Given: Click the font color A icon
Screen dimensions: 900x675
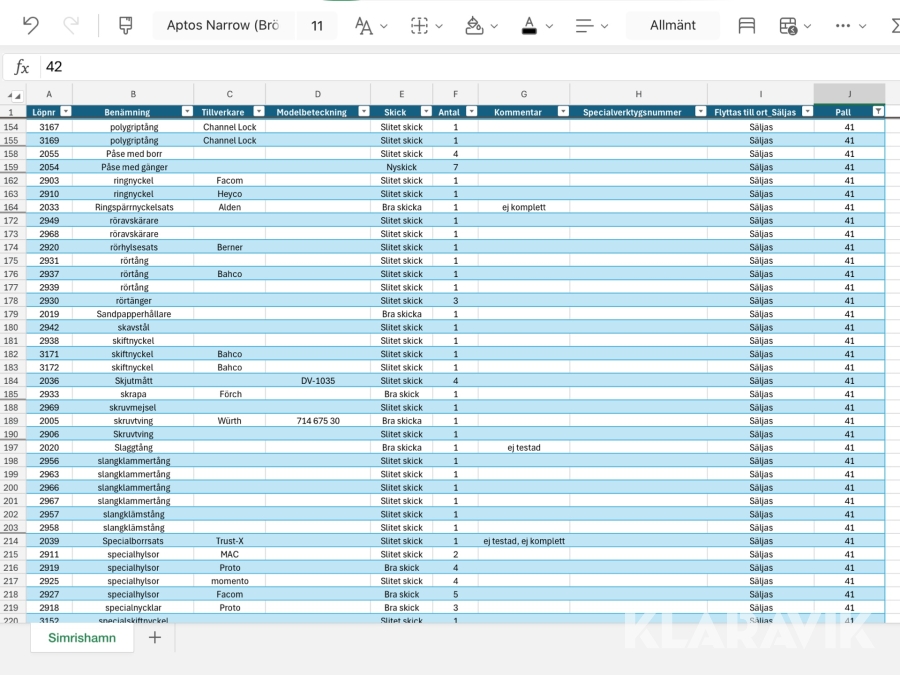Looking at the screenshot, I should click(529, 26).
